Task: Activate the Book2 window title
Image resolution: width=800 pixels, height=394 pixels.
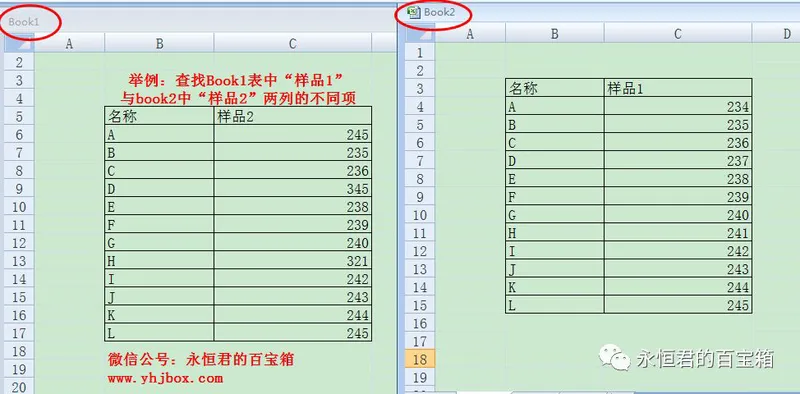Action: [439, 12]
